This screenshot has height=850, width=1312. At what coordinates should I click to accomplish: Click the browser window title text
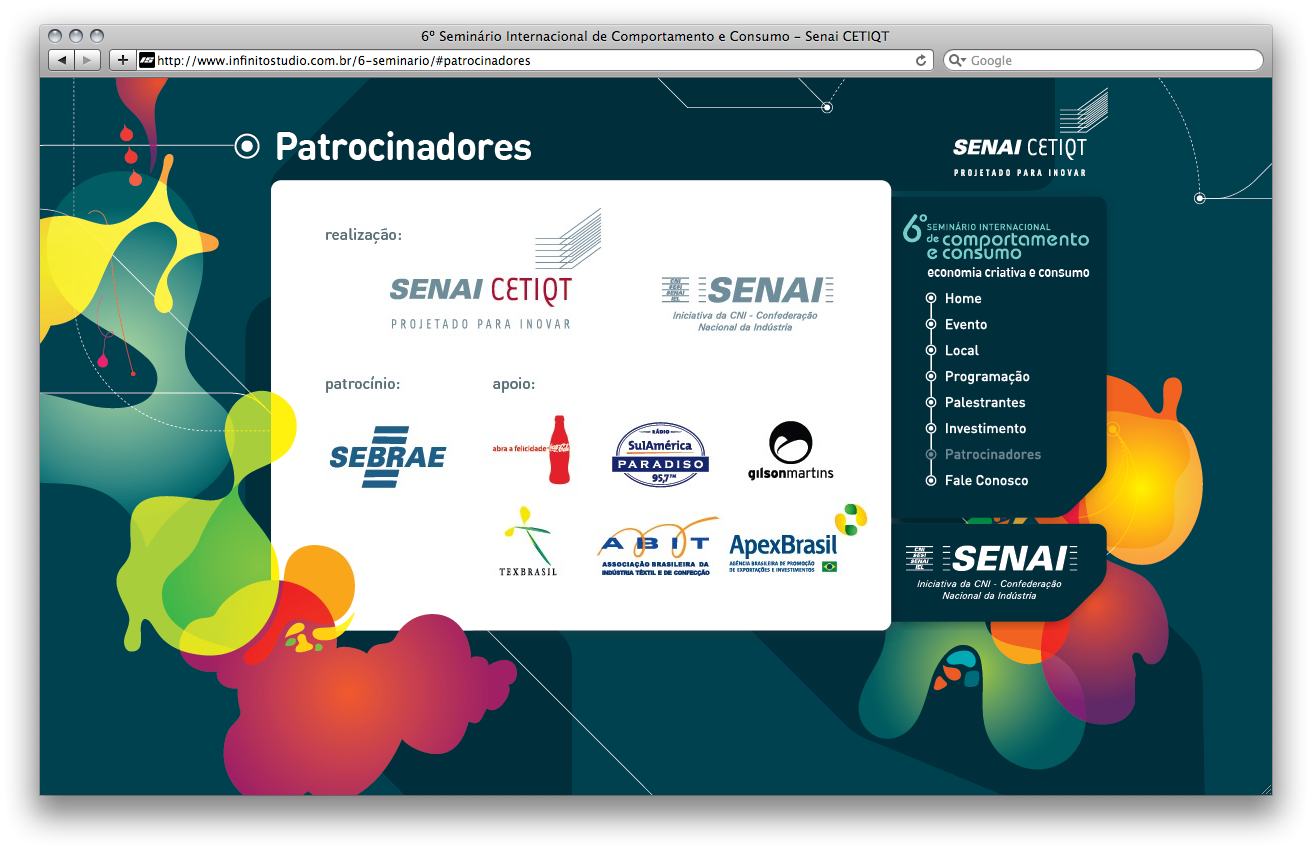click(x=655, y=36)
